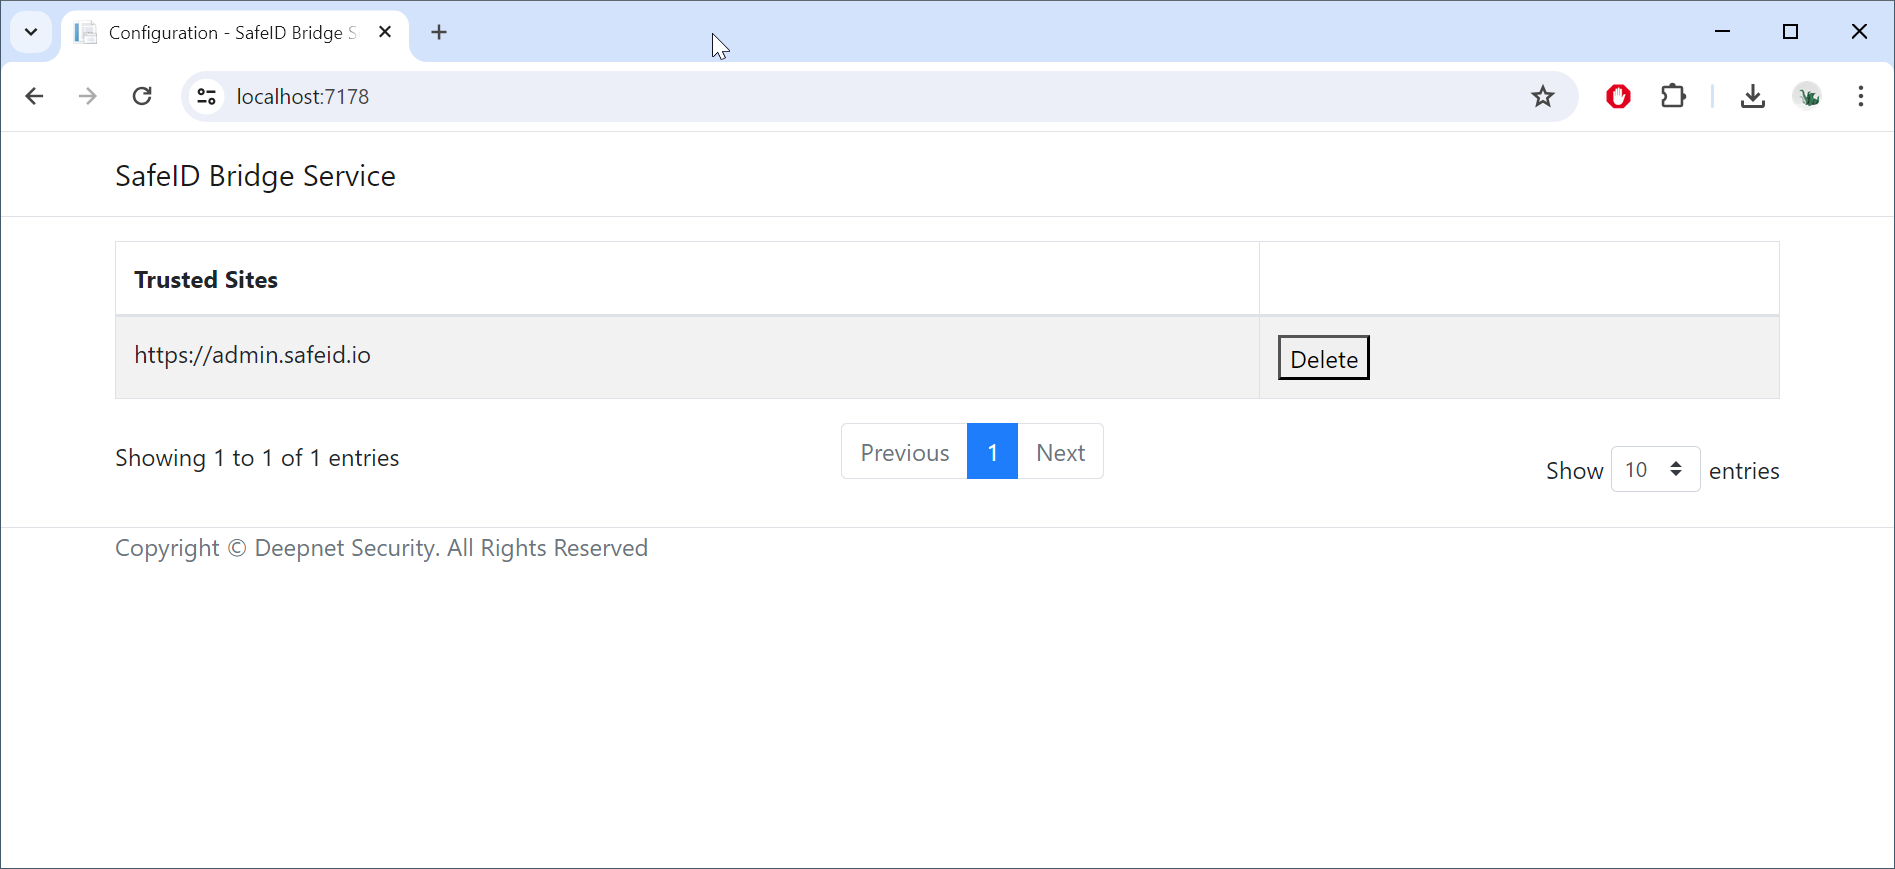Expand the tab search chevron
This screenshot has height=869, width=1895.
(x=31, y=32)
